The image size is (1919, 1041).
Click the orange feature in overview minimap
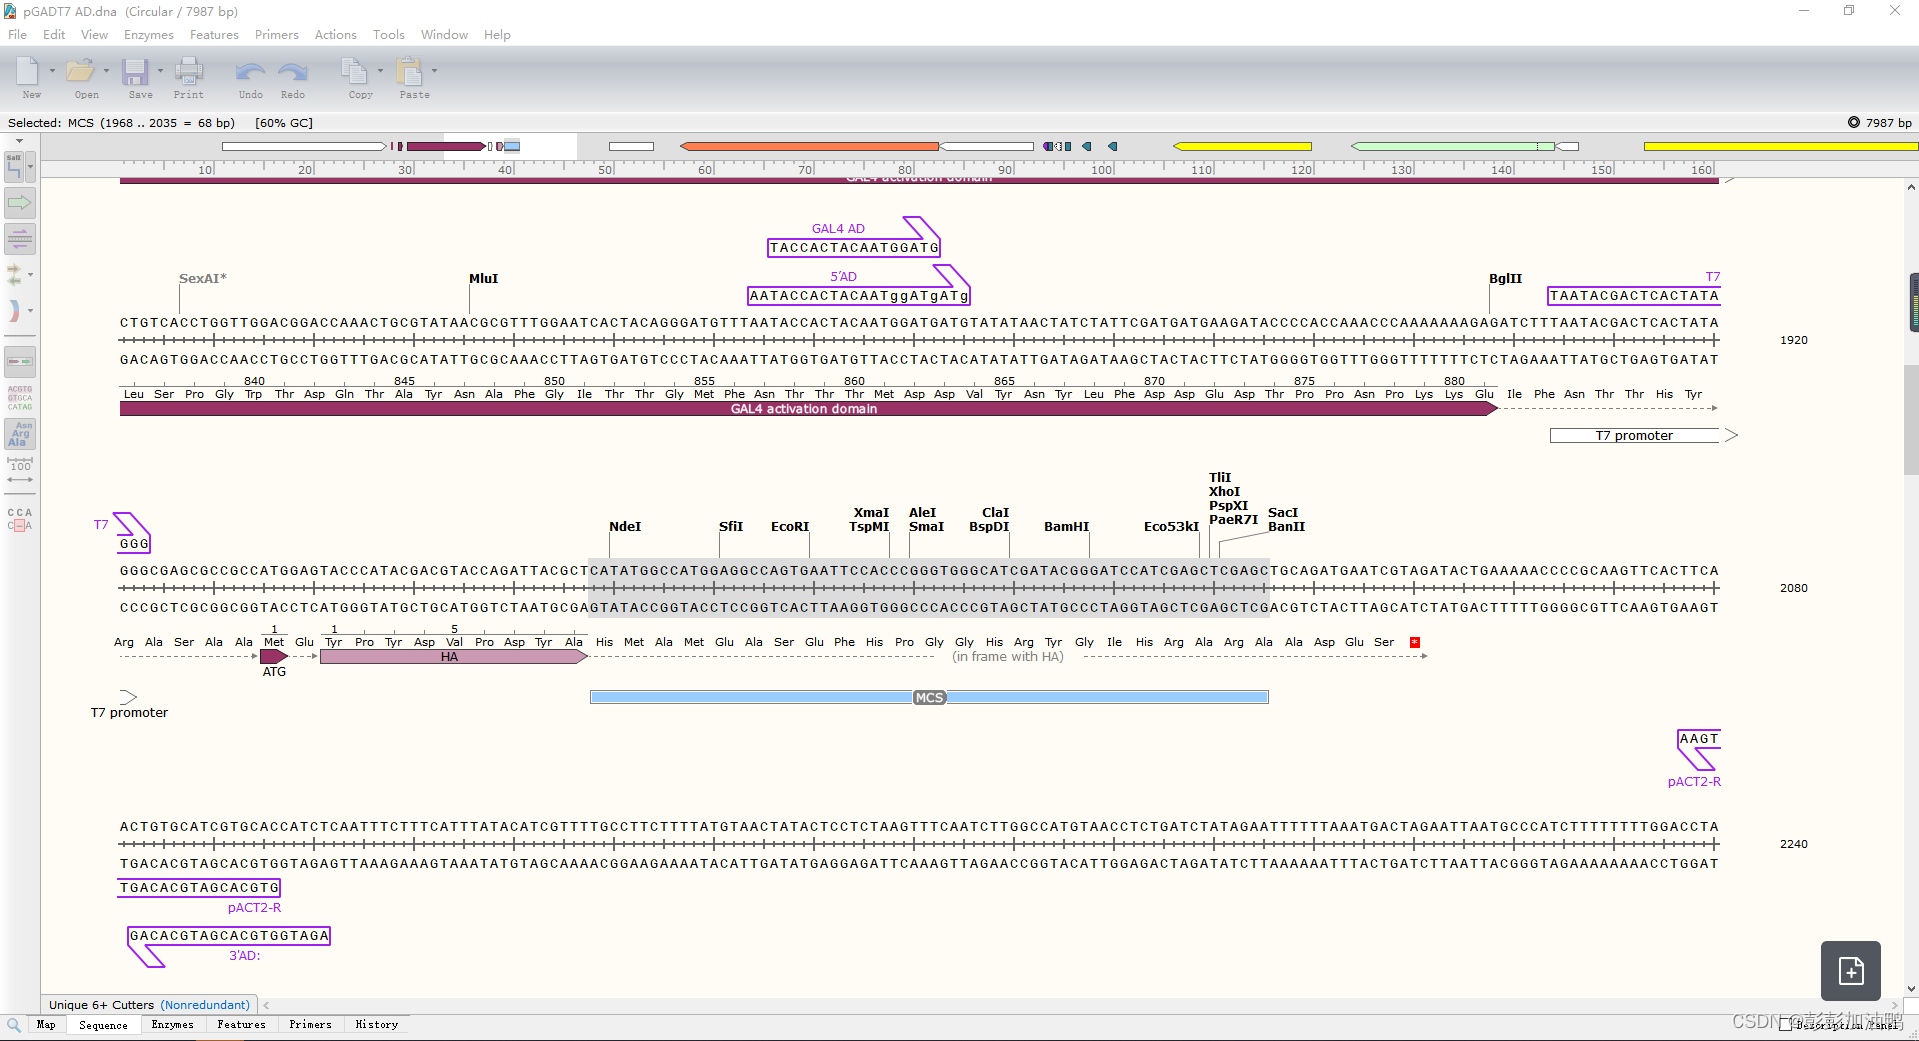[x=809, y=146]
